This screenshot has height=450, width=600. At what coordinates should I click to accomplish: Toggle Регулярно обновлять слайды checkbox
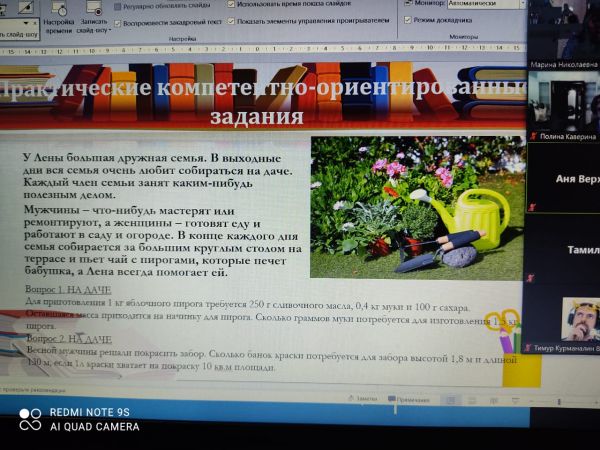pyautogui.click(x=118, y=5)
